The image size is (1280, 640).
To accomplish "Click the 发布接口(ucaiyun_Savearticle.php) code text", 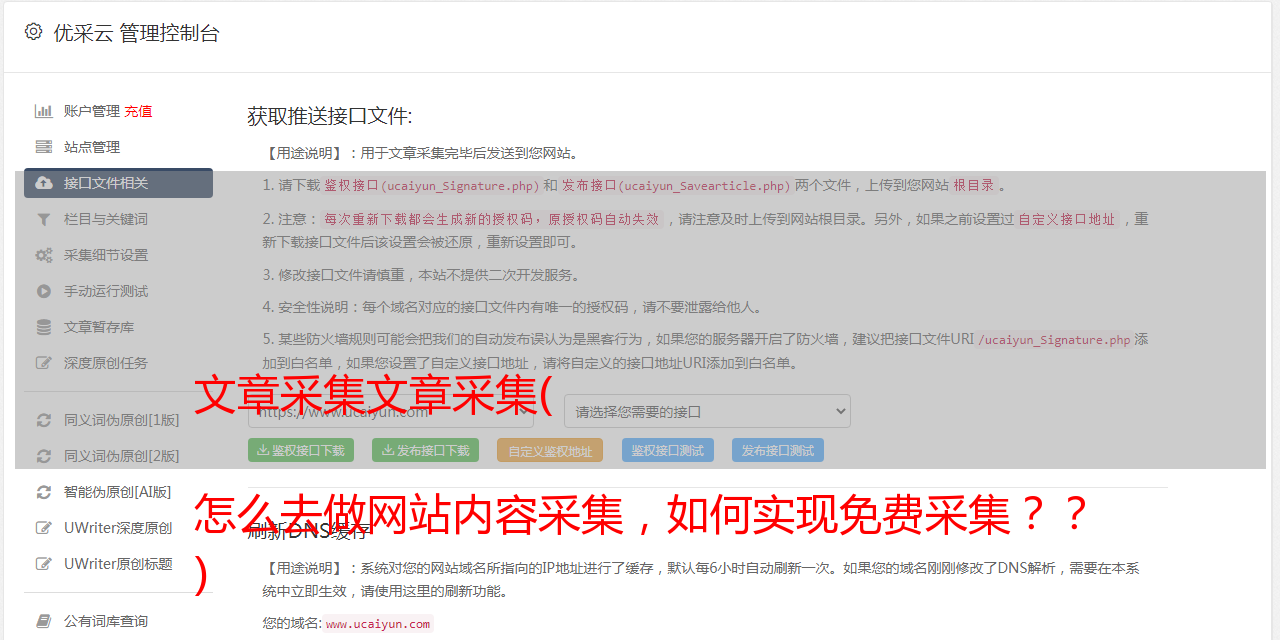I will pos(676,185).
